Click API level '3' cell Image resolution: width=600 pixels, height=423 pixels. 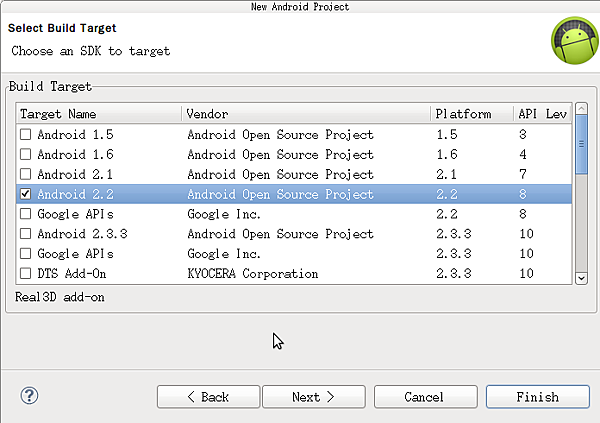click(523, 134)
